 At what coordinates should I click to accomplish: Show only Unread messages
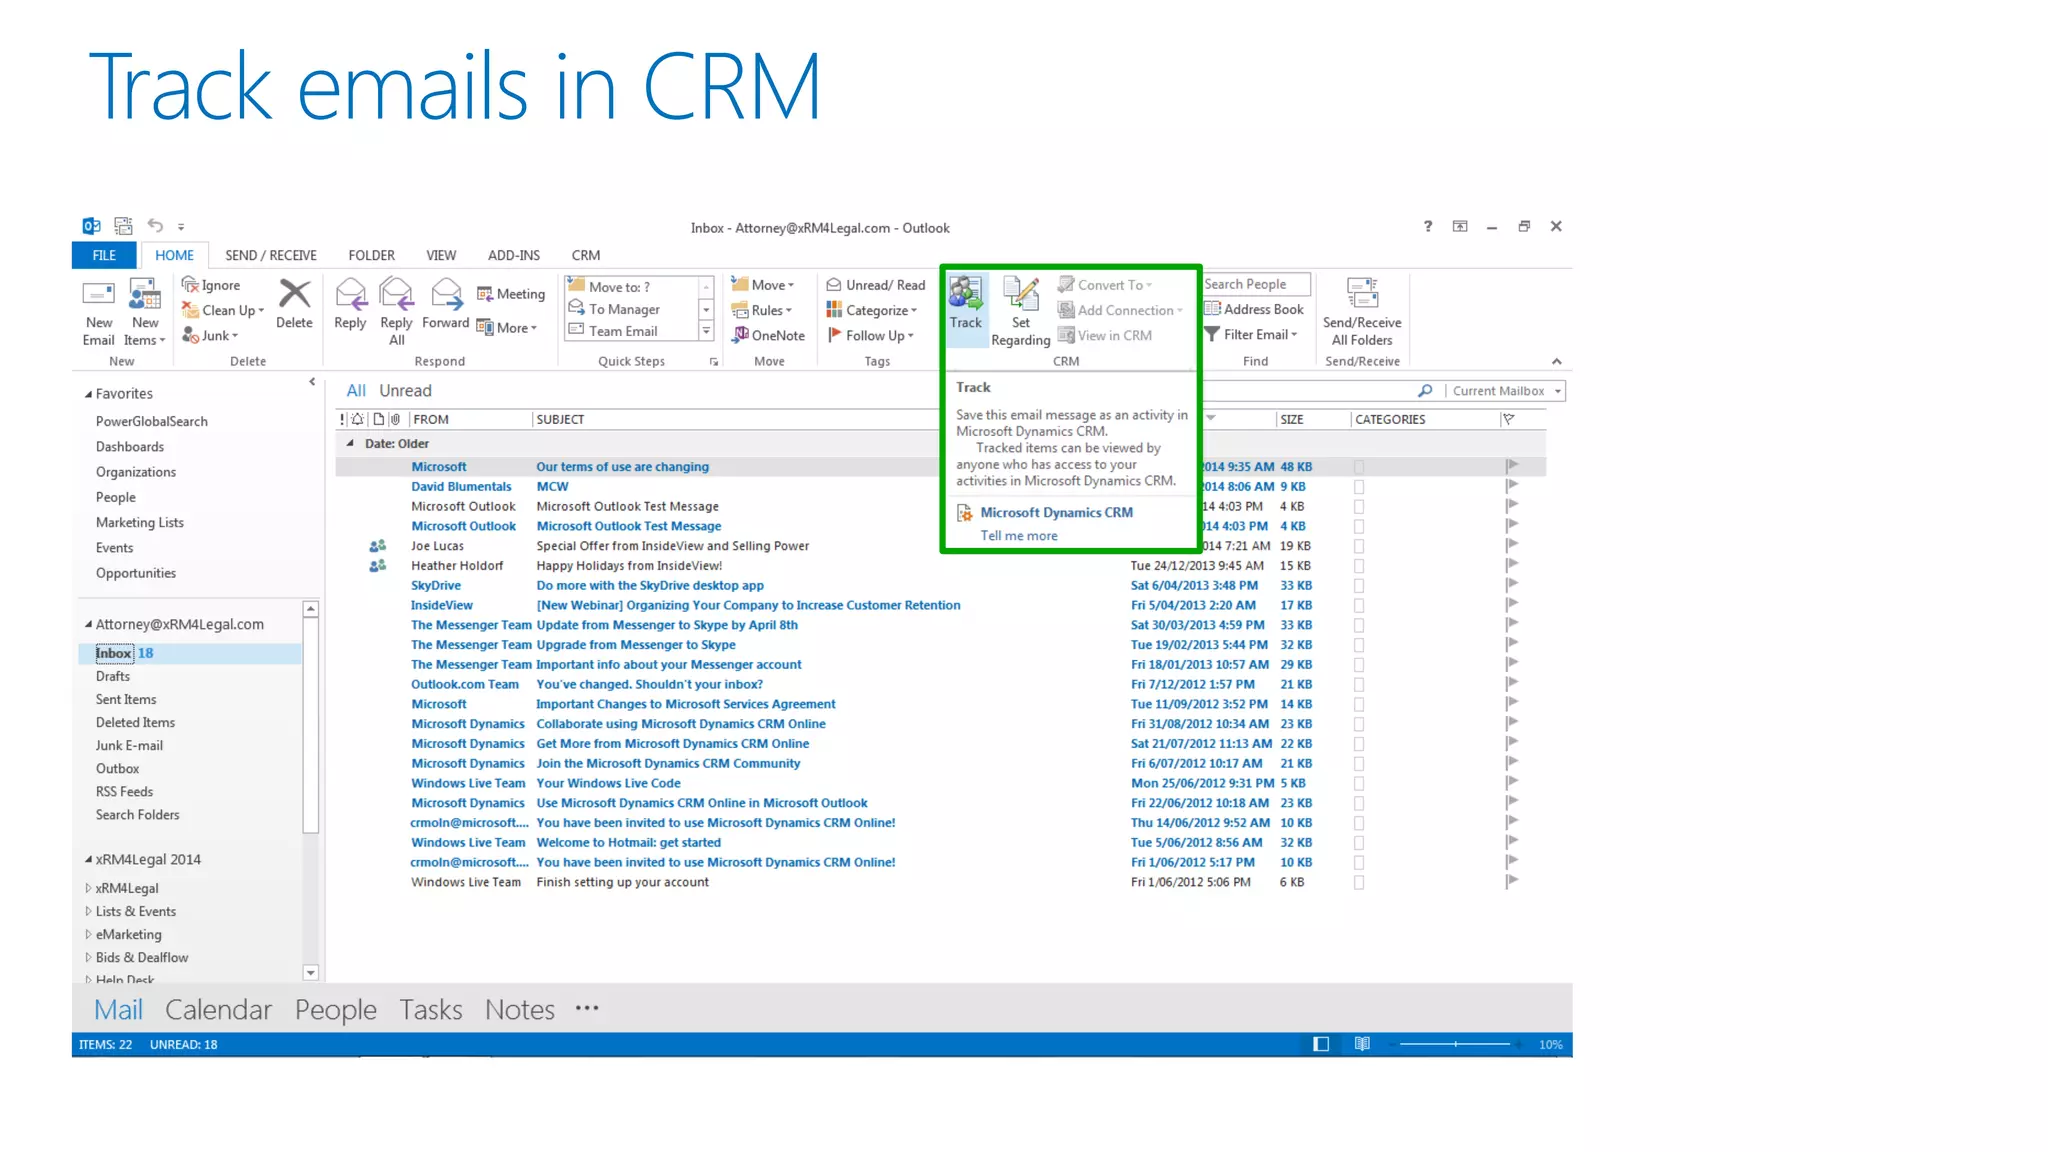tap(405, 390)
